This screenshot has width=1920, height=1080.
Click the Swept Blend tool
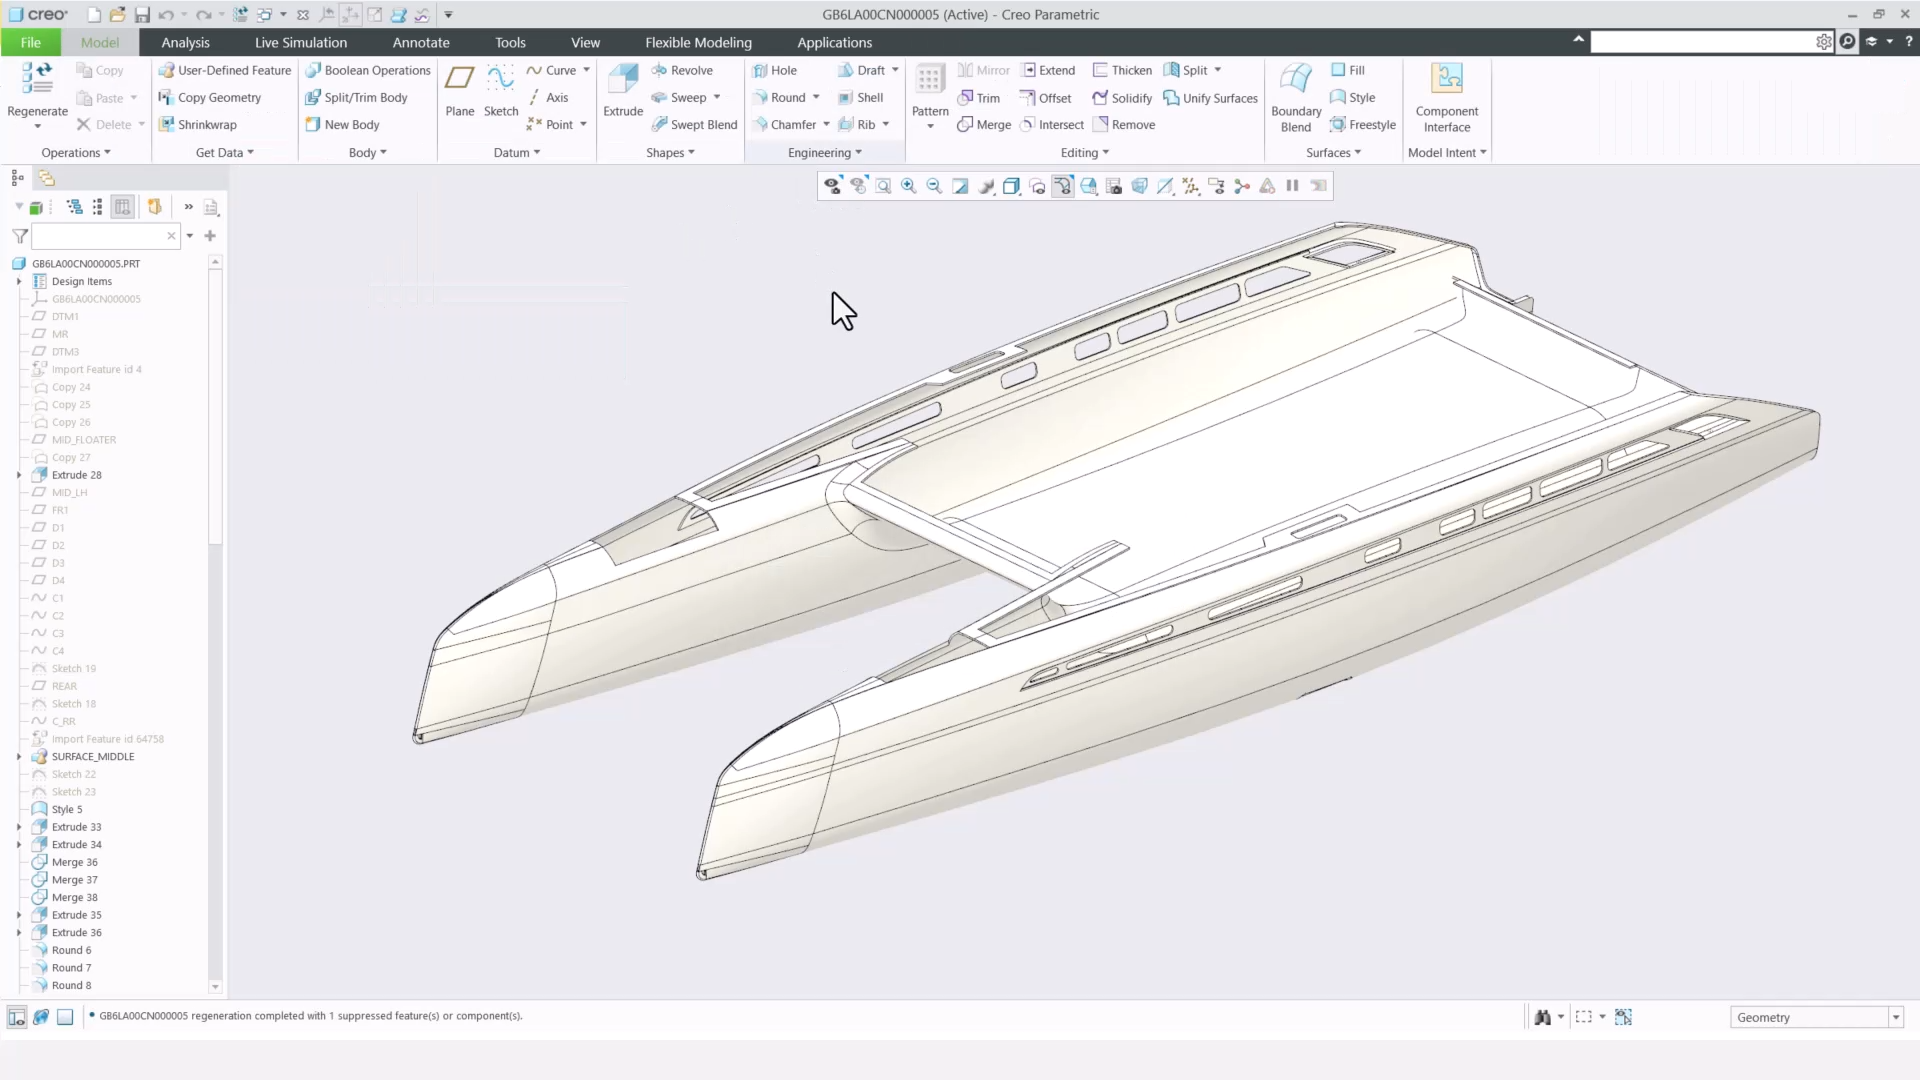click(693, 124)
